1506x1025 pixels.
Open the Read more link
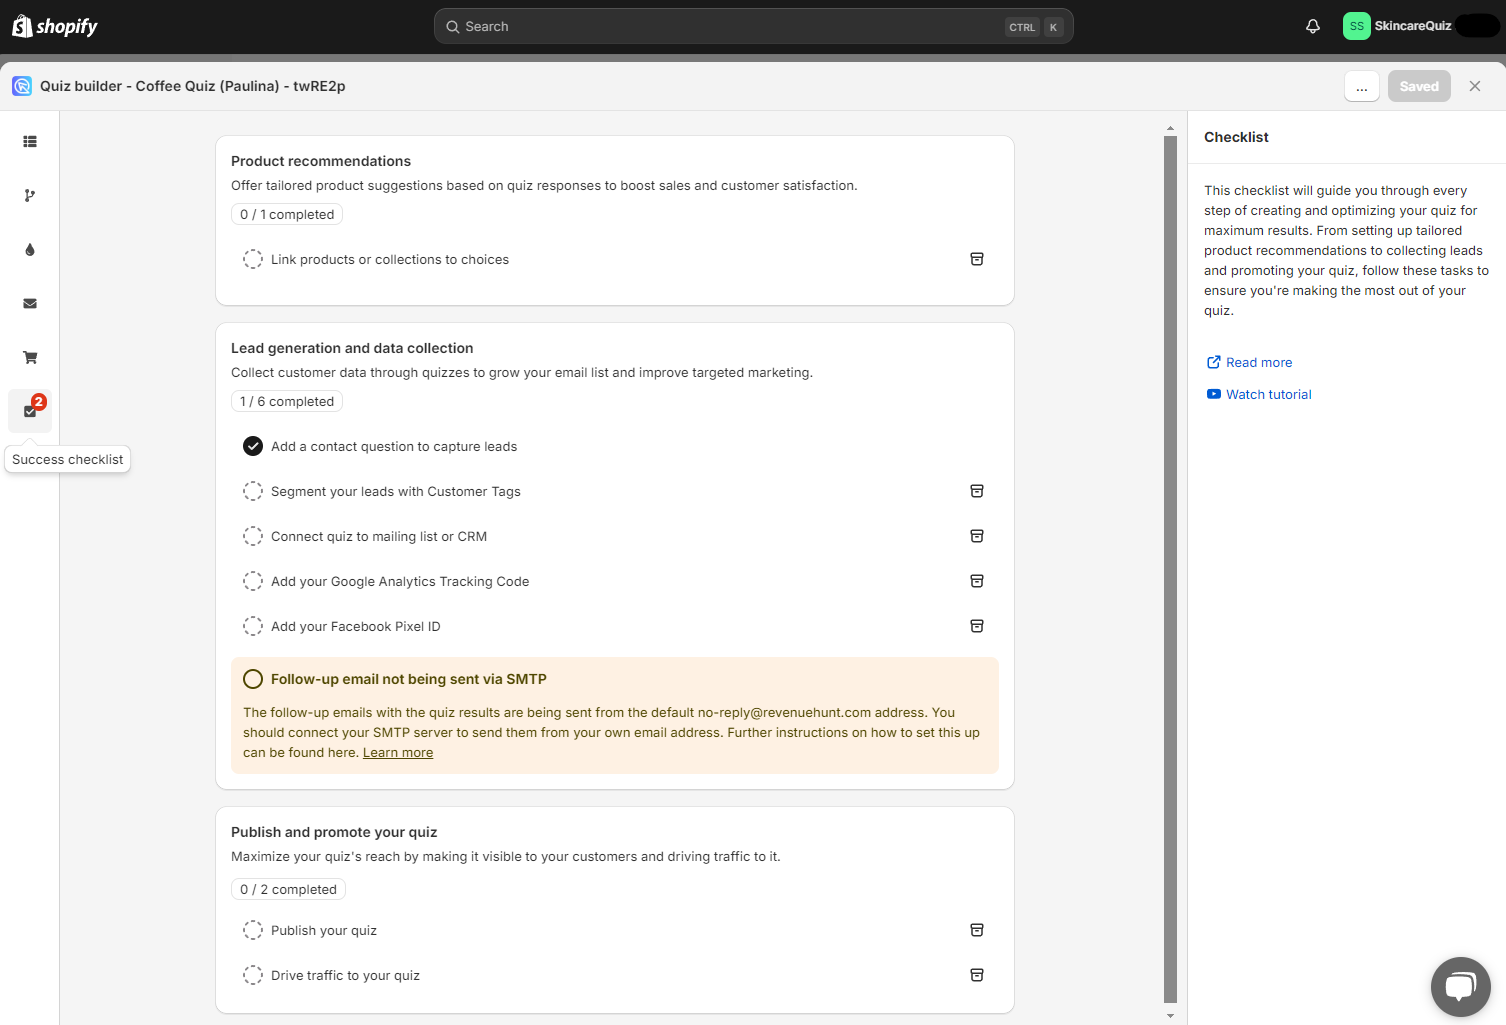[x=1259, y=362]
